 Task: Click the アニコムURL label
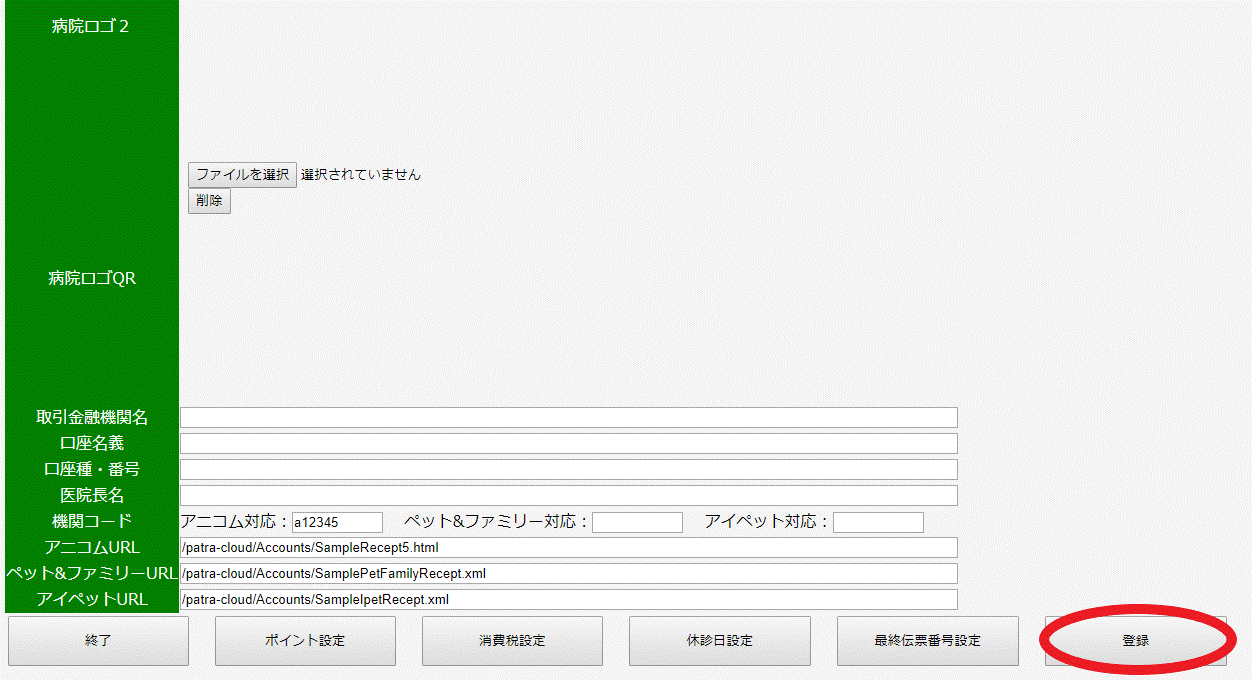(x=92, y=547)
